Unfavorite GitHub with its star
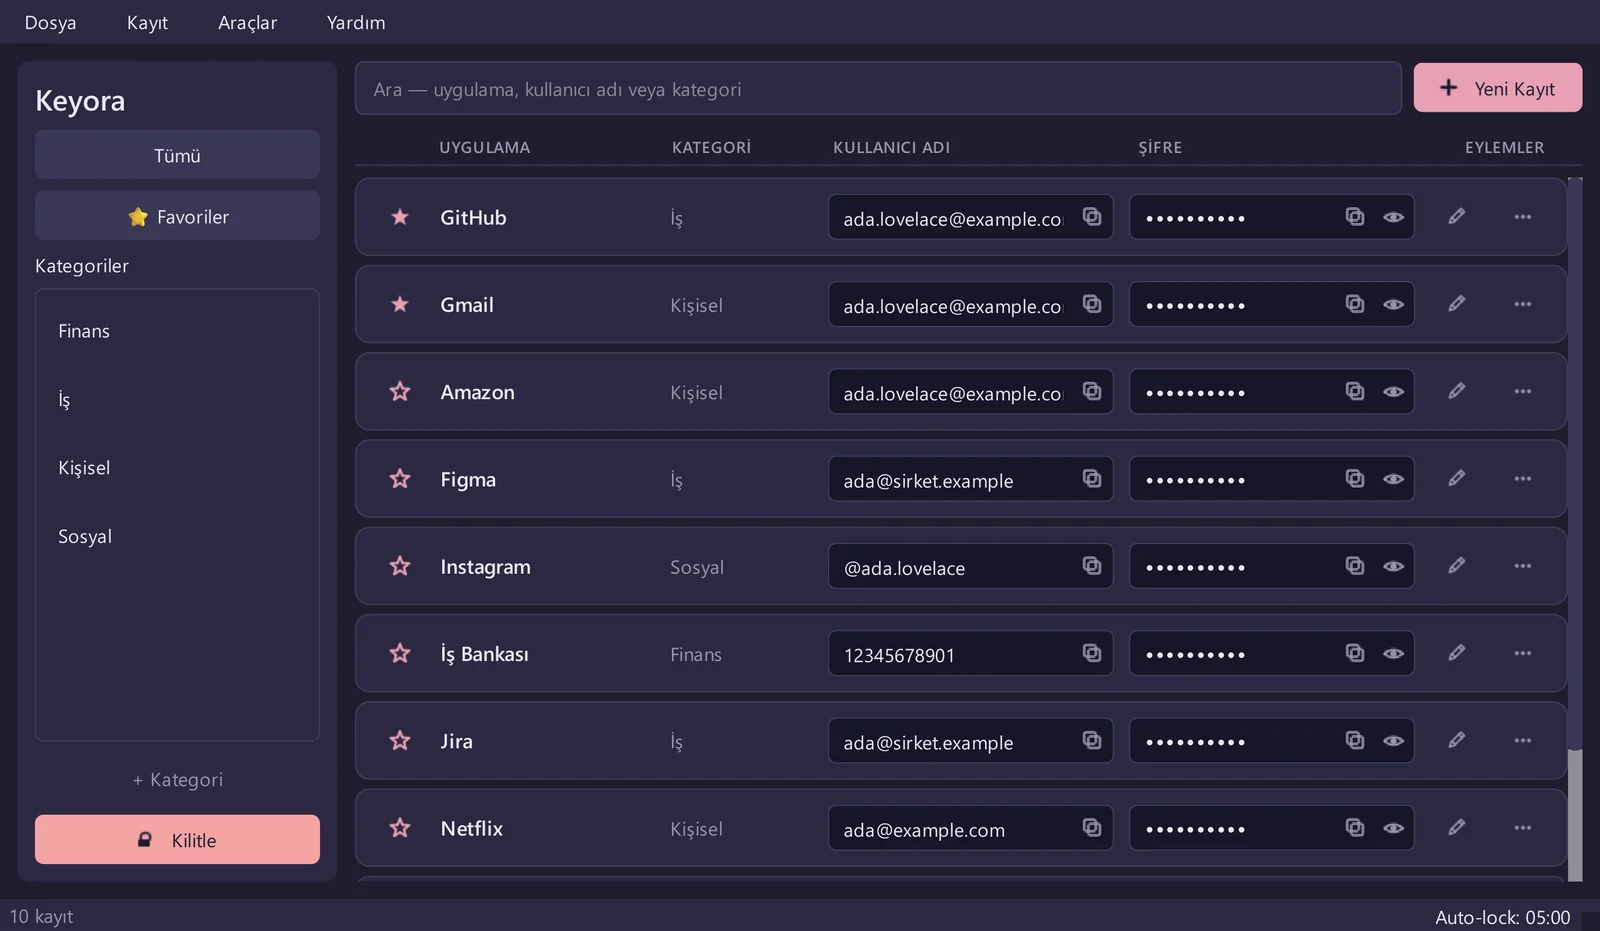1600x931 pixels. (400, 217)
